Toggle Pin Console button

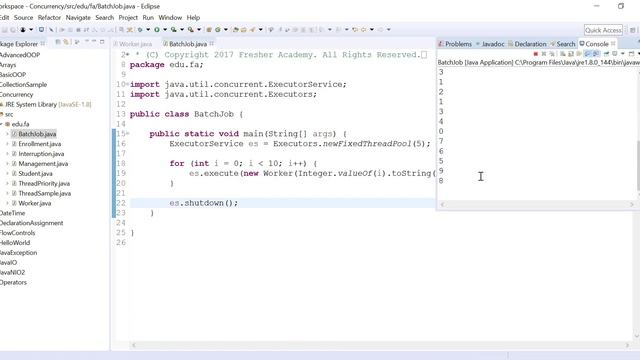pos(606,54)
